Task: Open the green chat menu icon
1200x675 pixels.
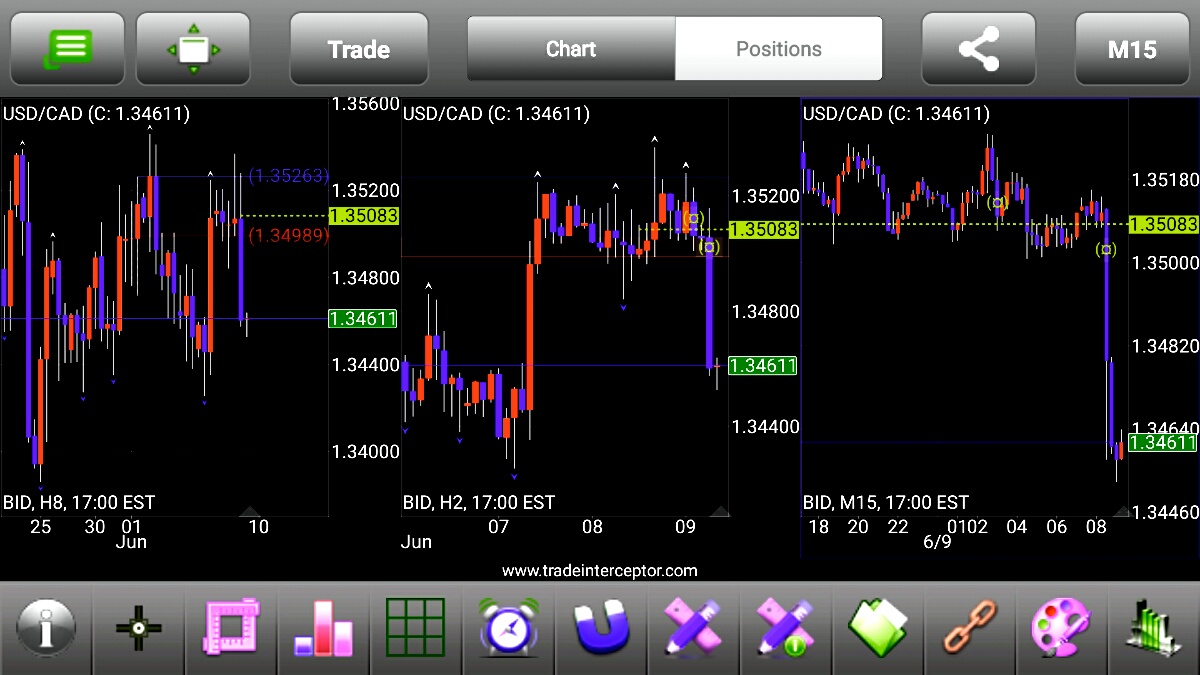Action: point(67,48)
